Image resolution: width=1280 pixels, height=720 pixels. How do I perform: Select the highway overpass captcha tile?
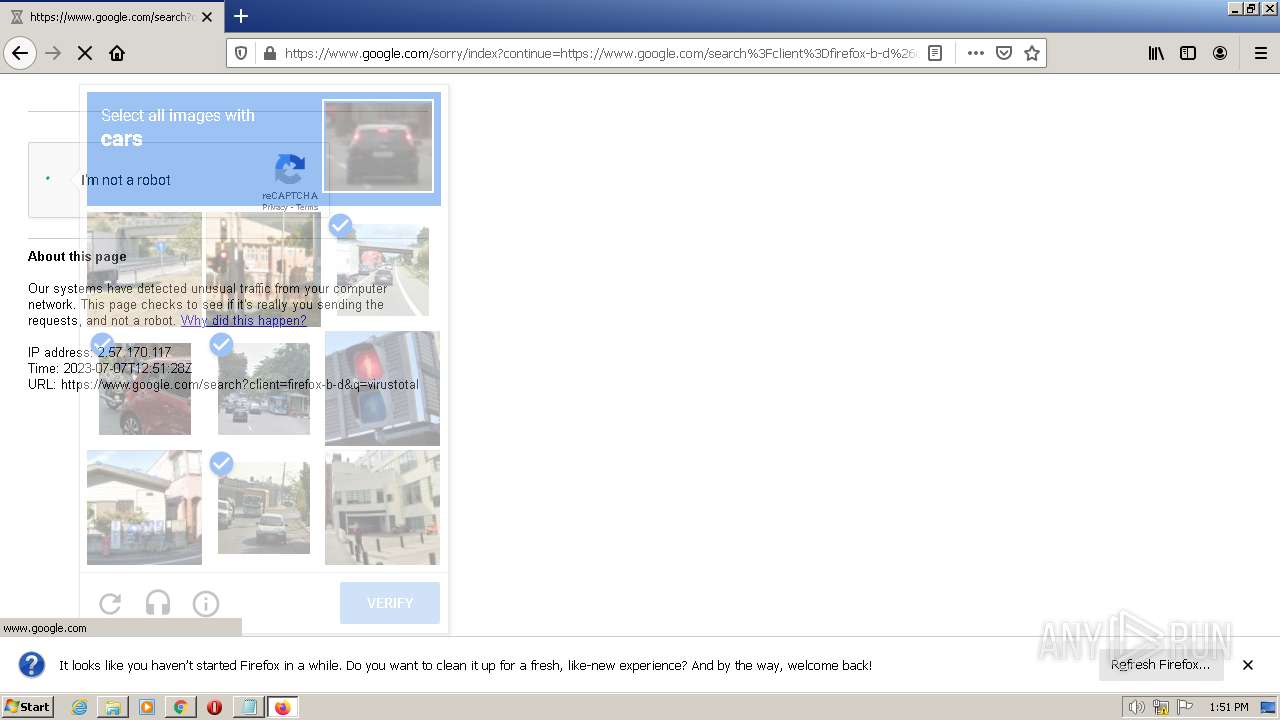pos(144,269)
